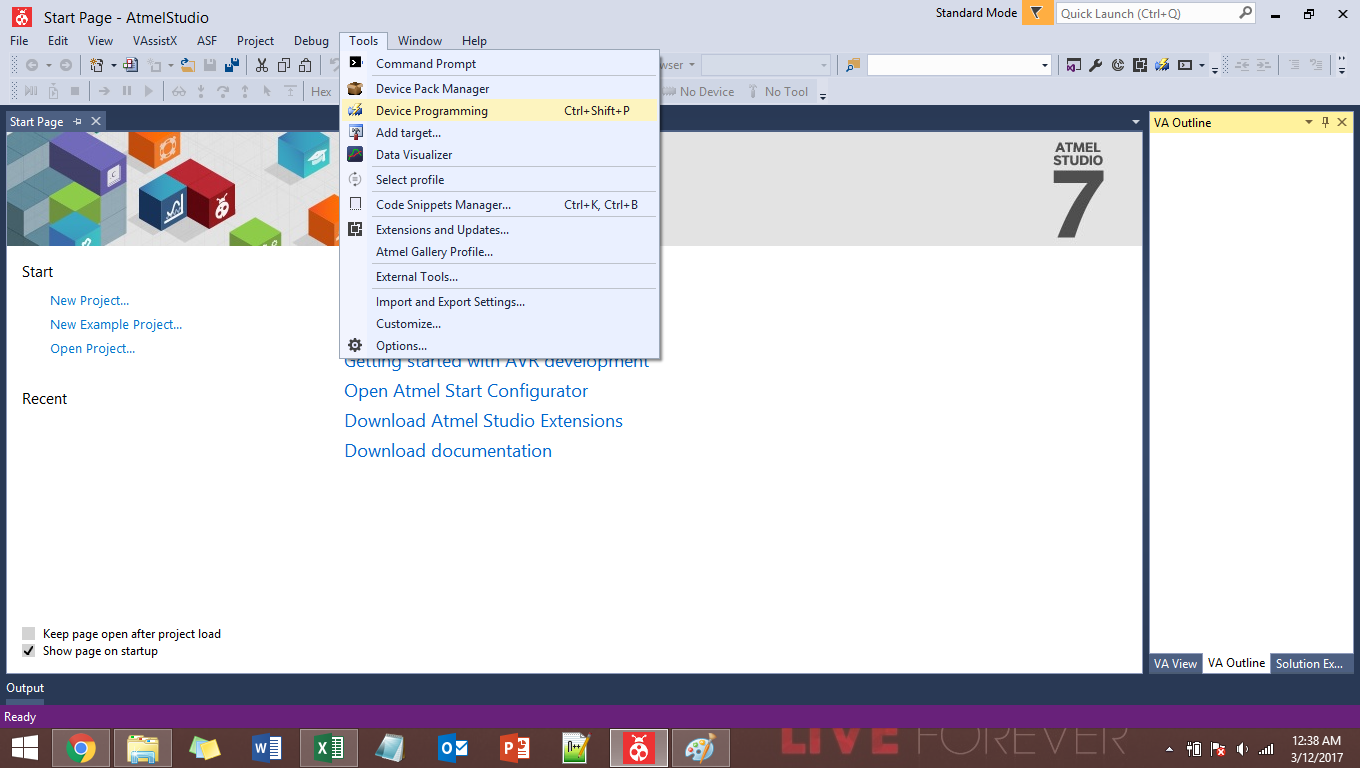
Task: Click No Device indicator in toolbar
Action: click(699, 91)
